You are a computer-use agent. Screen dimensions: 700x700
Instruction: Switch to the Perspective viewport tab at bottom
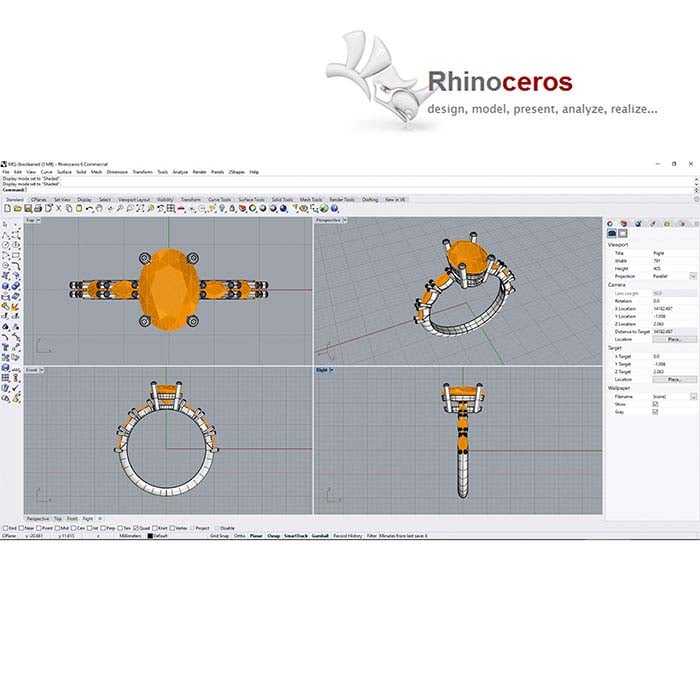pos(38,519)
